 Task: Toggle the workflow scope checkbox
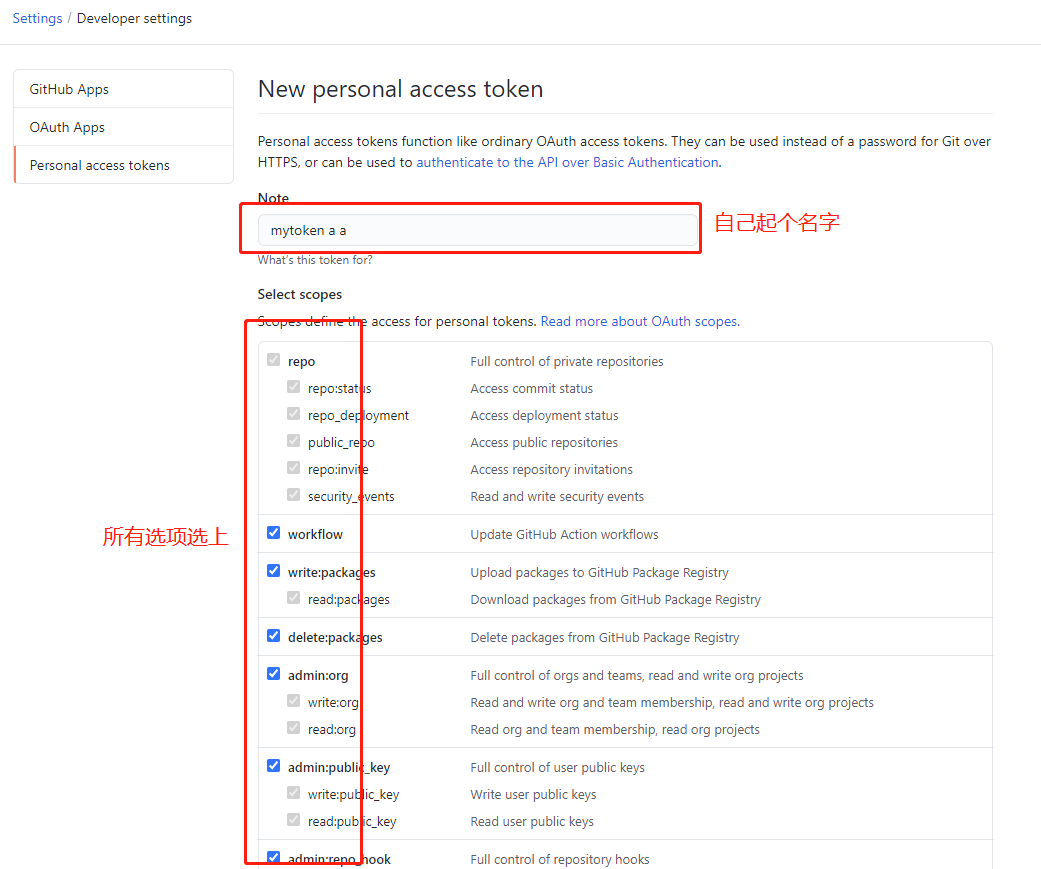274,532
